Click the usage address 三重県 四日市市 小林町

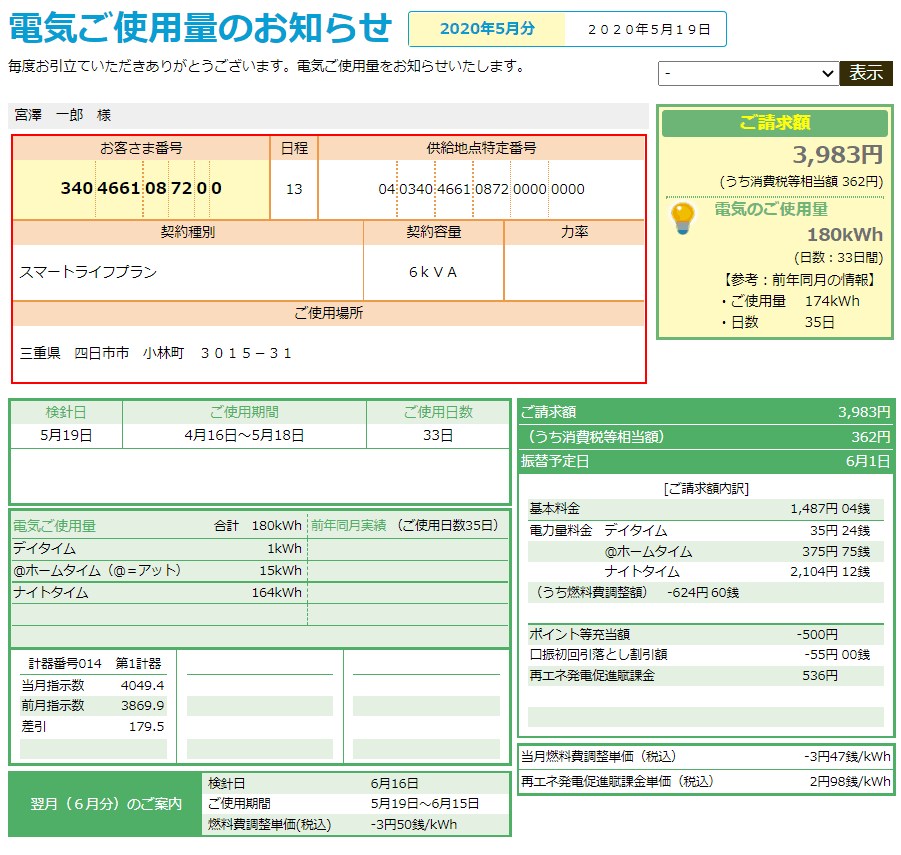coord(156,353)
